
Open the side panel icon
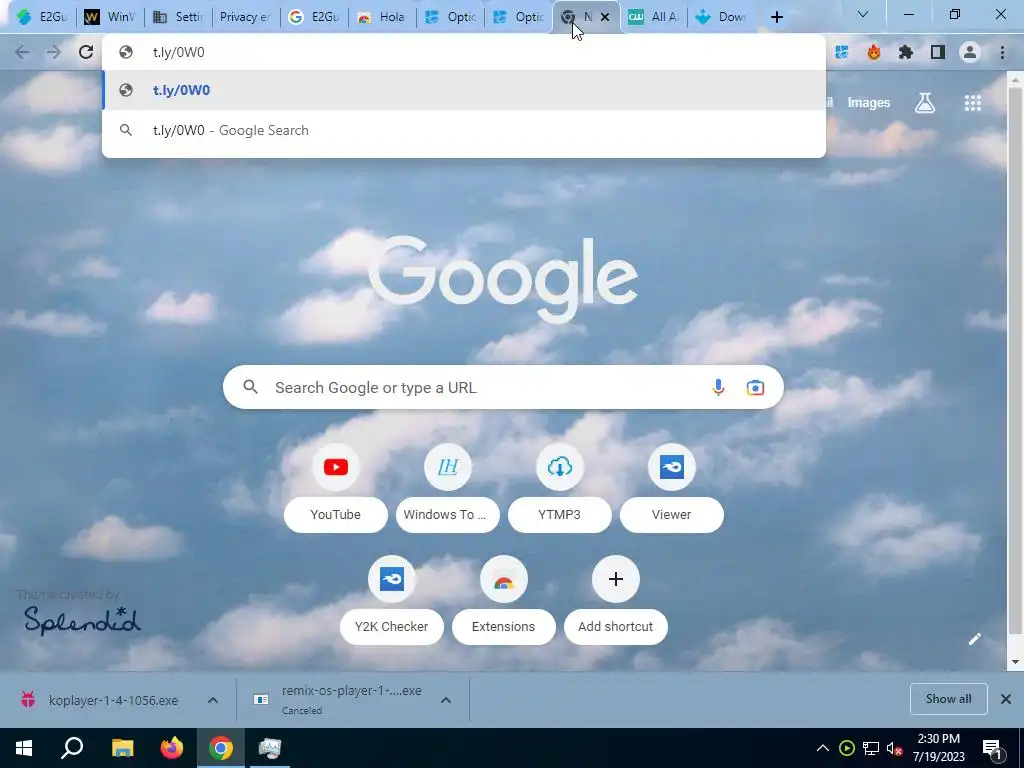coord(938,52)
